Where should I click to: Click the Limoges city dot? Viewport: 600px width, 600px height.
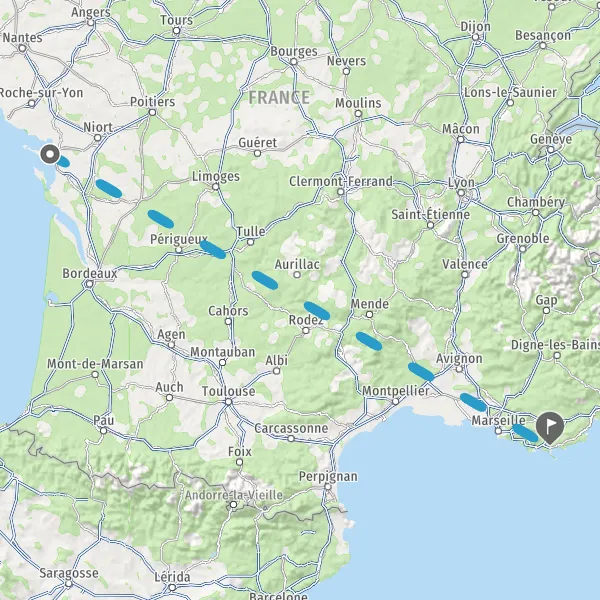216,187
